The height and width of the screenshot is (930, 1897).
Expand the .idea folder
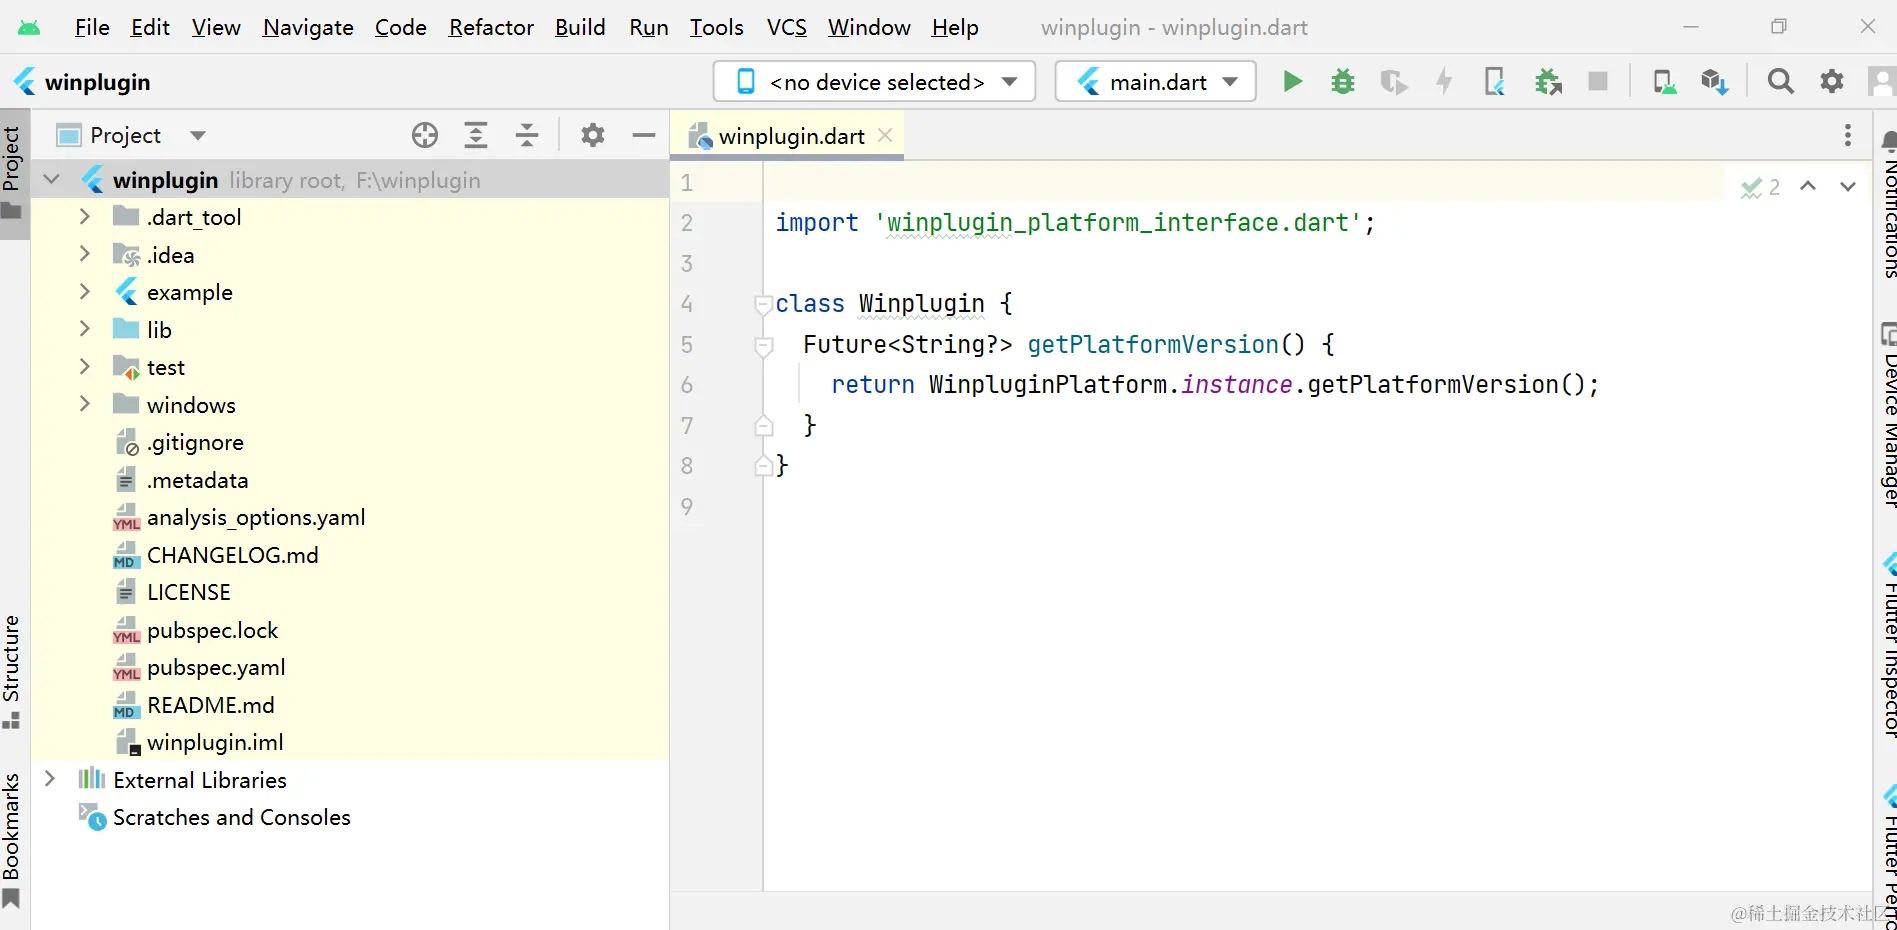coord(85,255)
